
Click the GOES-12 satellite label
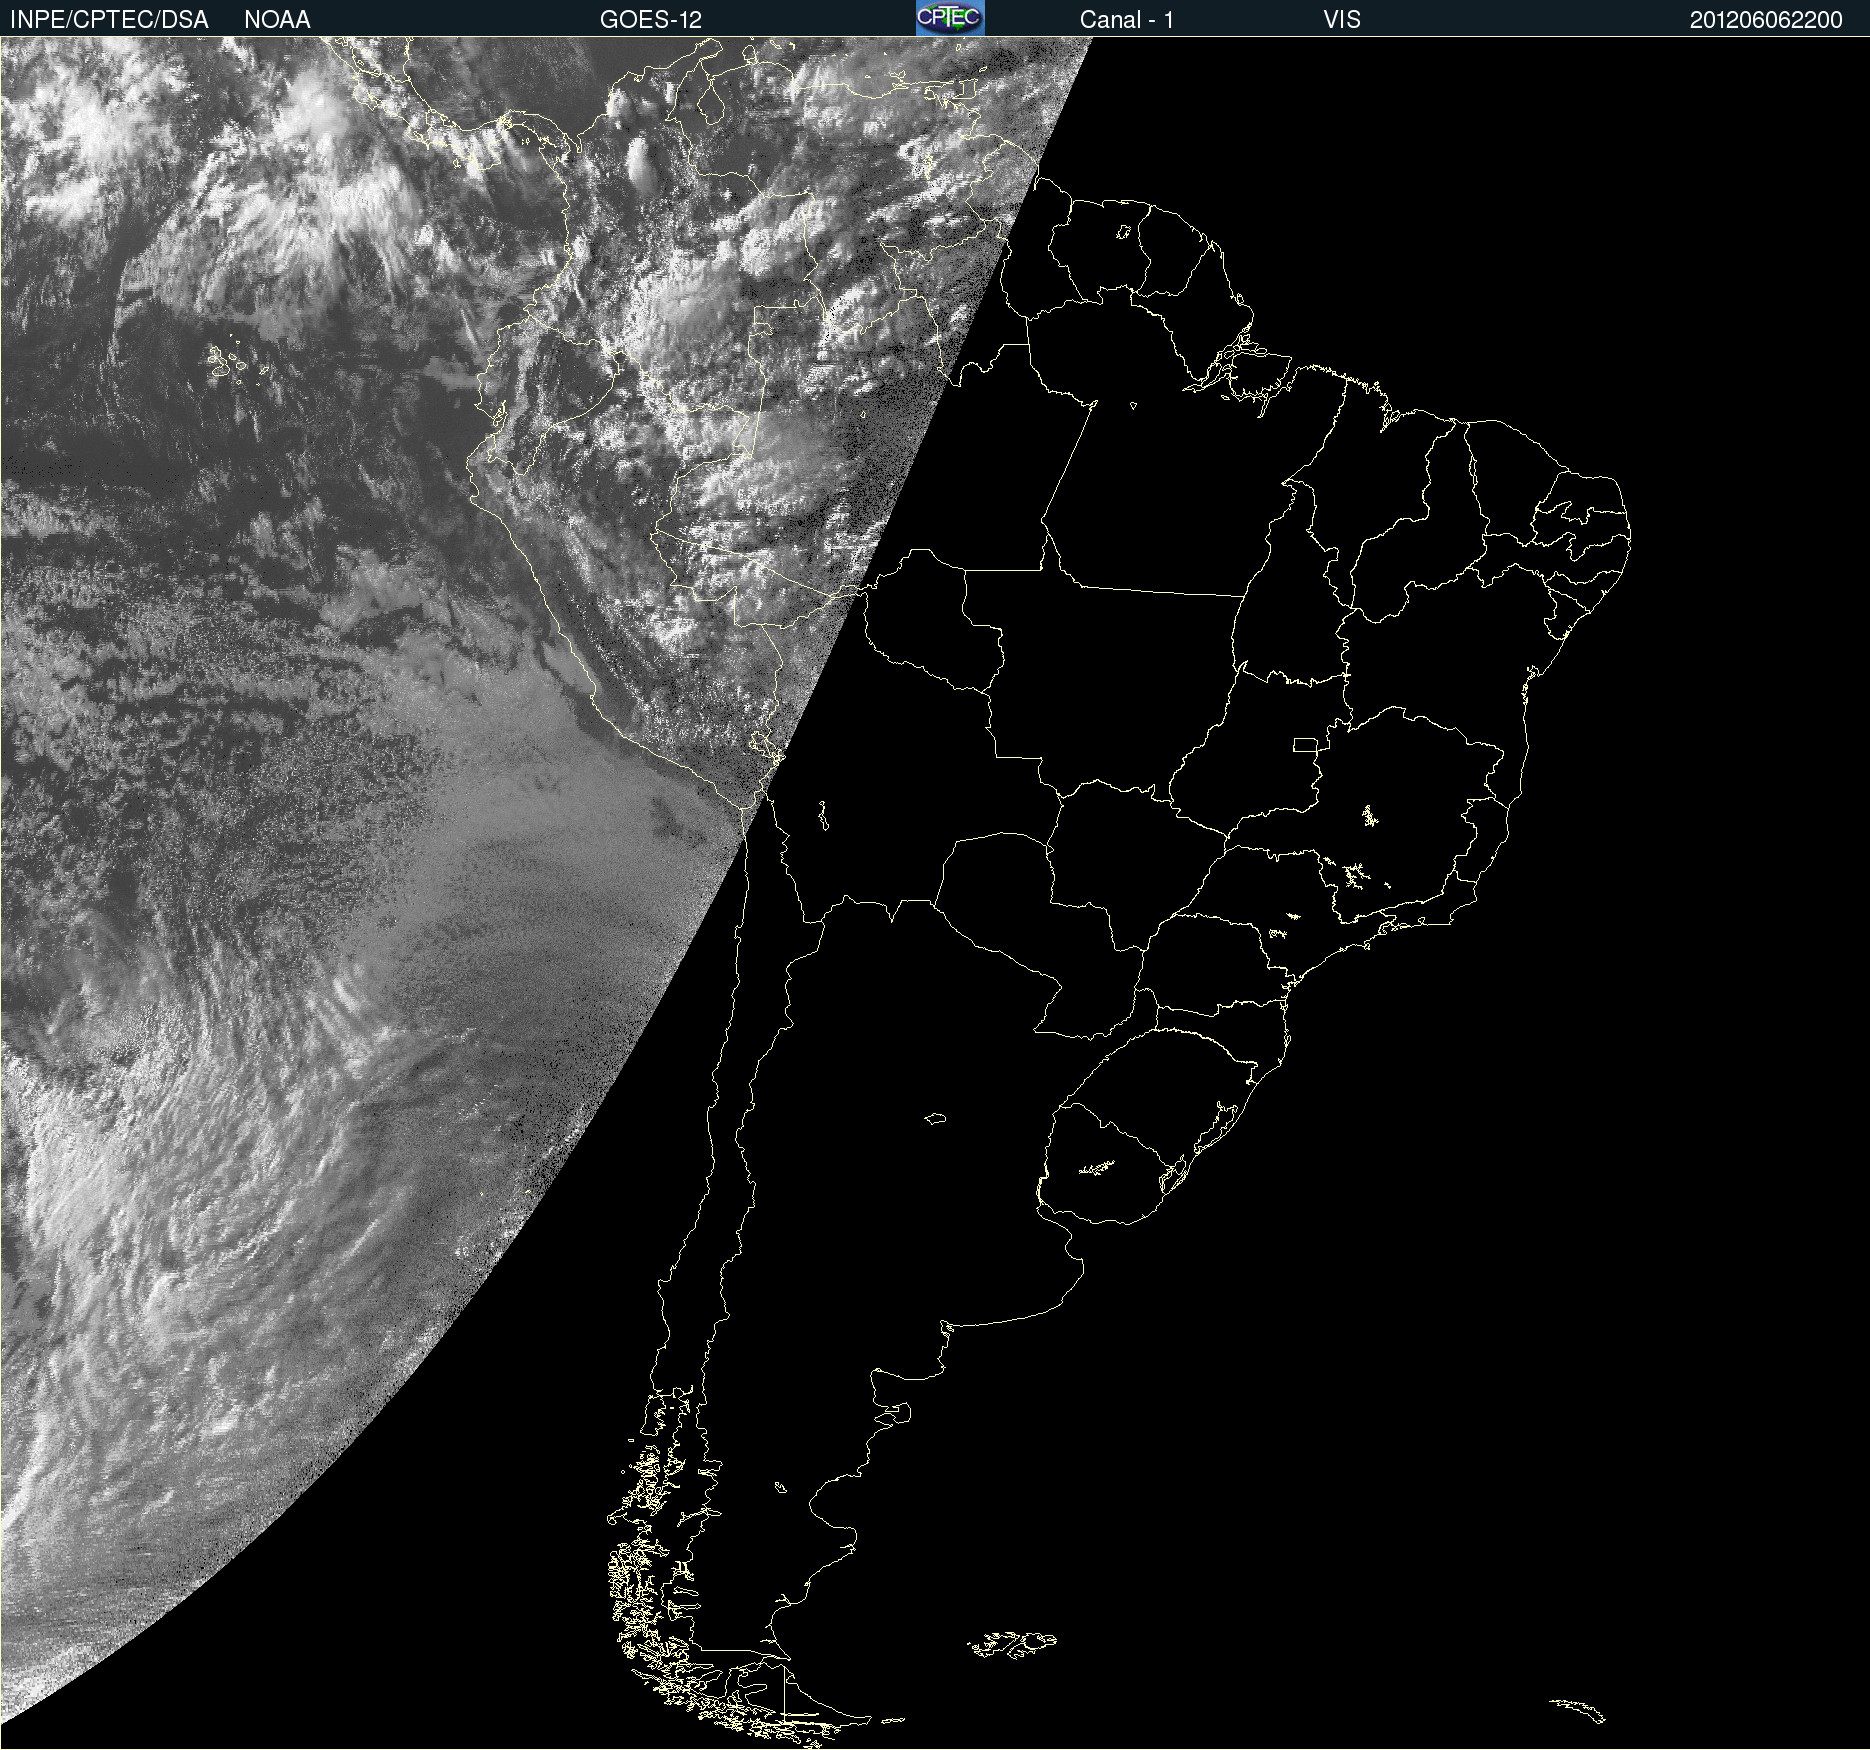(651, 20)
